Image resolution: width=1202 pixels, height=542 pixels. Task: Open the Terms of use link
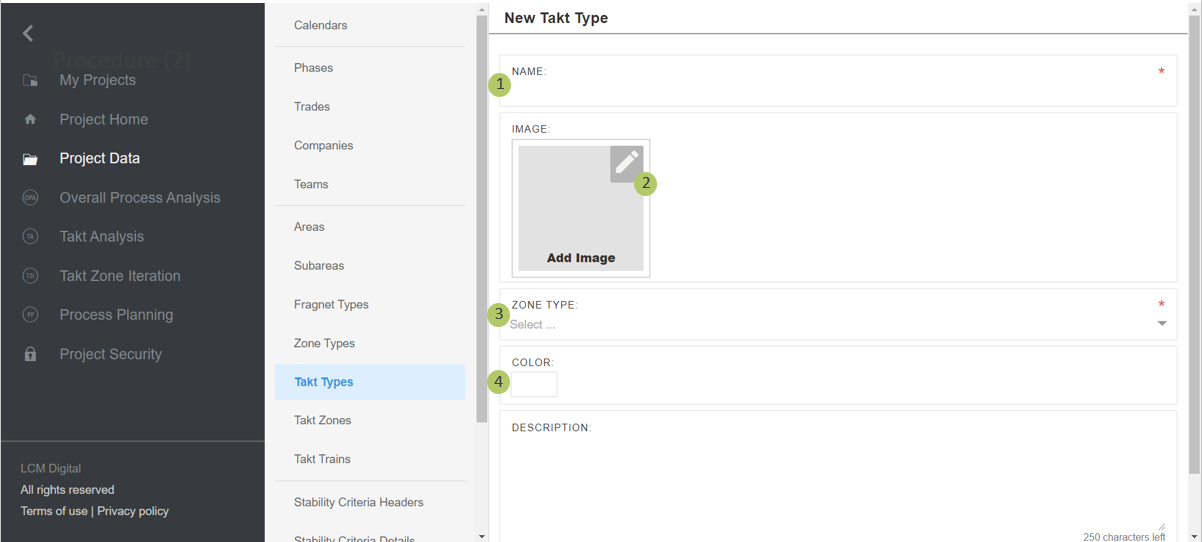(54, 511)
